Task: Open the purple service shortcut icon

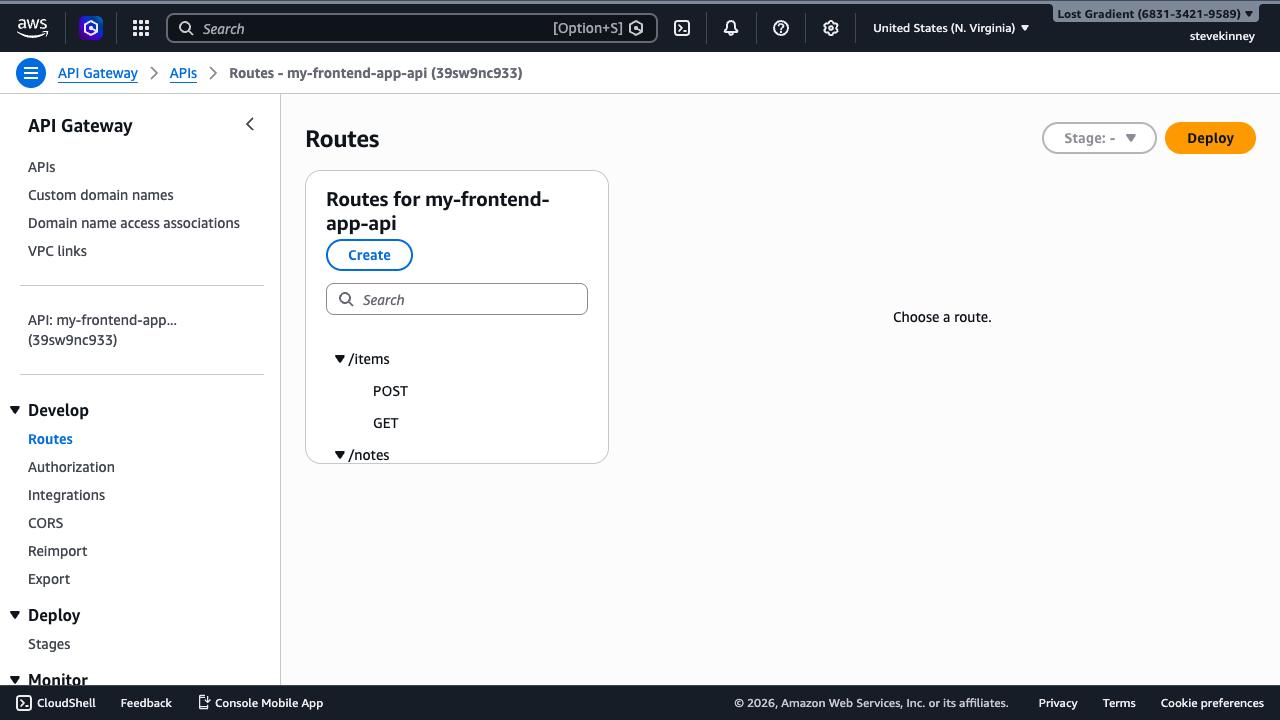Action: click(92, 28)
